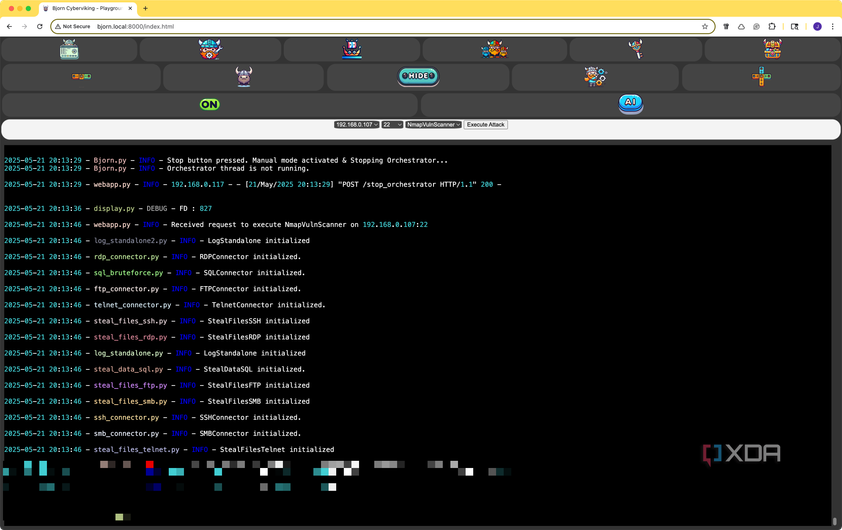Open the Viking longship icon page
Image resolution: width=842 pixels, height=530 pixels.
point(352,49)
